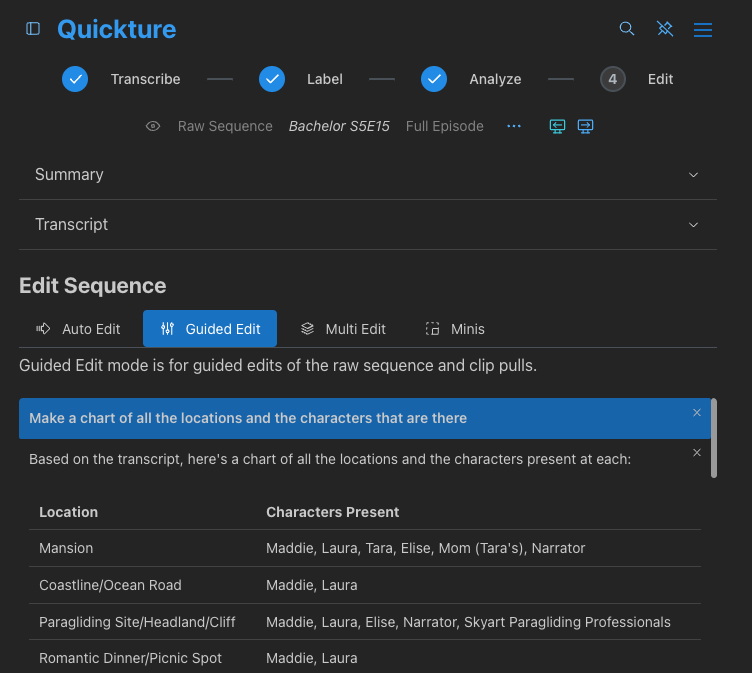The image size is (752, 673).
Task: Dismiss the blue prompt message
Action: [697, 412]
